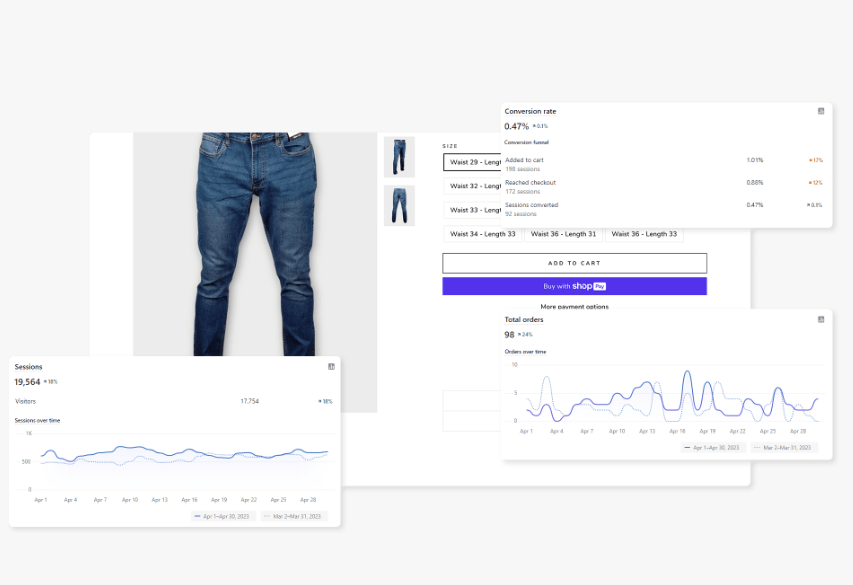Select size Waist 34 - Length 33
This screenshot has width=853, height=585.
point(482,234)
